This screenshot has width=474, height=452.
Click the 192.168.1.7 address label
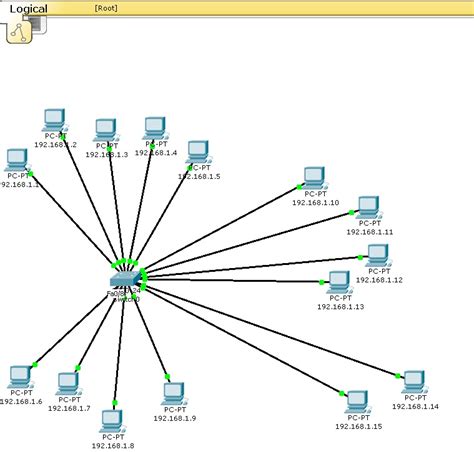(x=69, y=408)
